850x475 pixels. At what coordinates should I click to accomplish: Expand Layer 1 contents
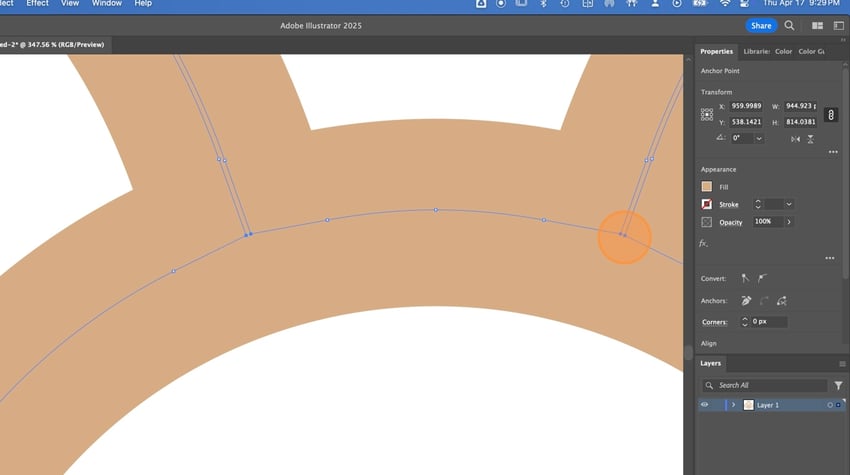pyautogui.click(x=733, y=405)
